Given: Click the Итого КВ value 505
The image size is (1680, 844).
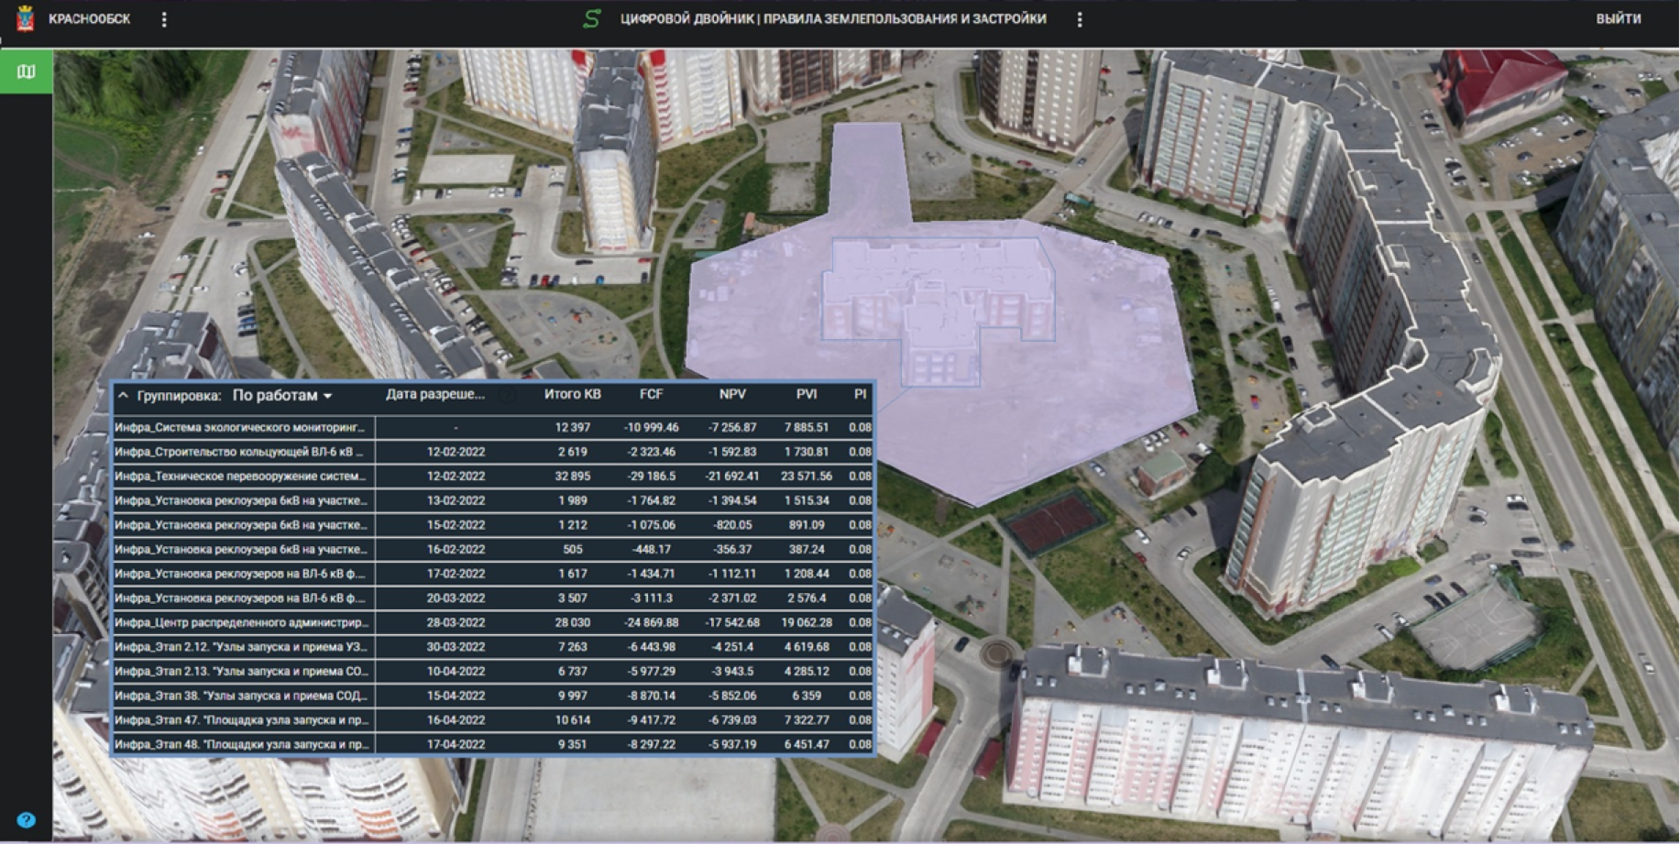Looking at the screenshot, I should 573,549.
